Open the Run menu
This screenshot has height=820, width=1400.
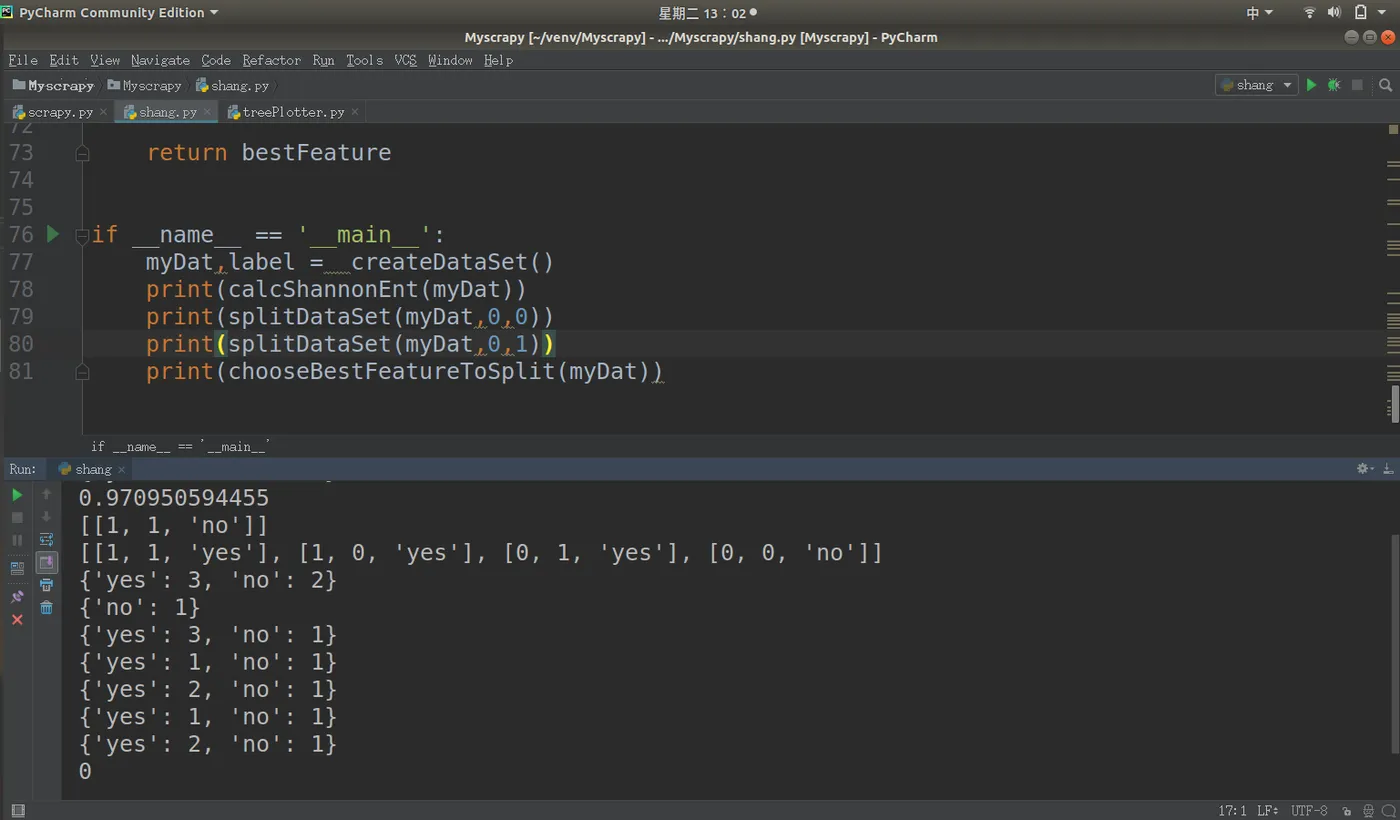point(323,60)
